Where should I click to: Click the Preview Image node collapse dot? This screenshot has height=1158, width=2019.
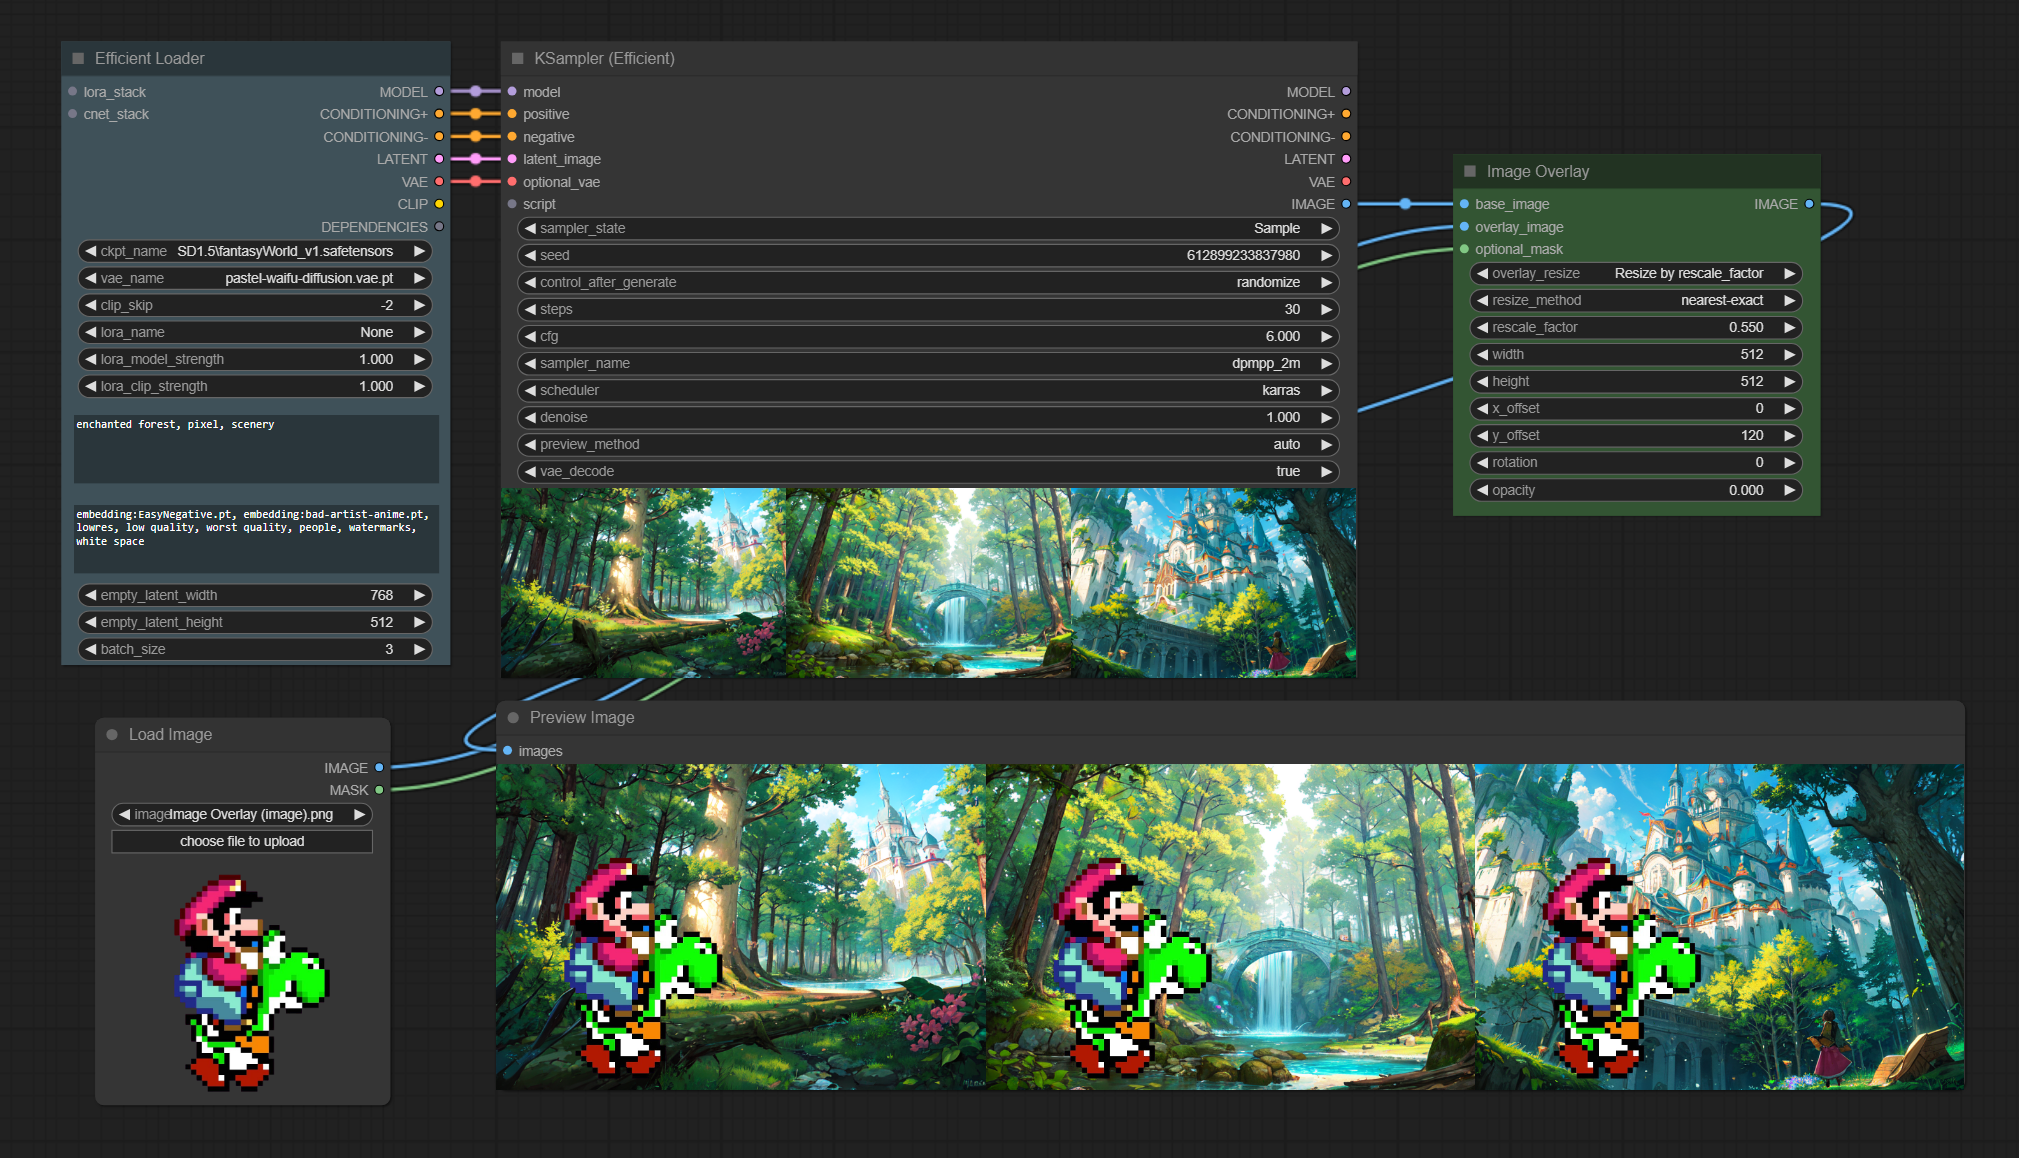click(513, 718)
